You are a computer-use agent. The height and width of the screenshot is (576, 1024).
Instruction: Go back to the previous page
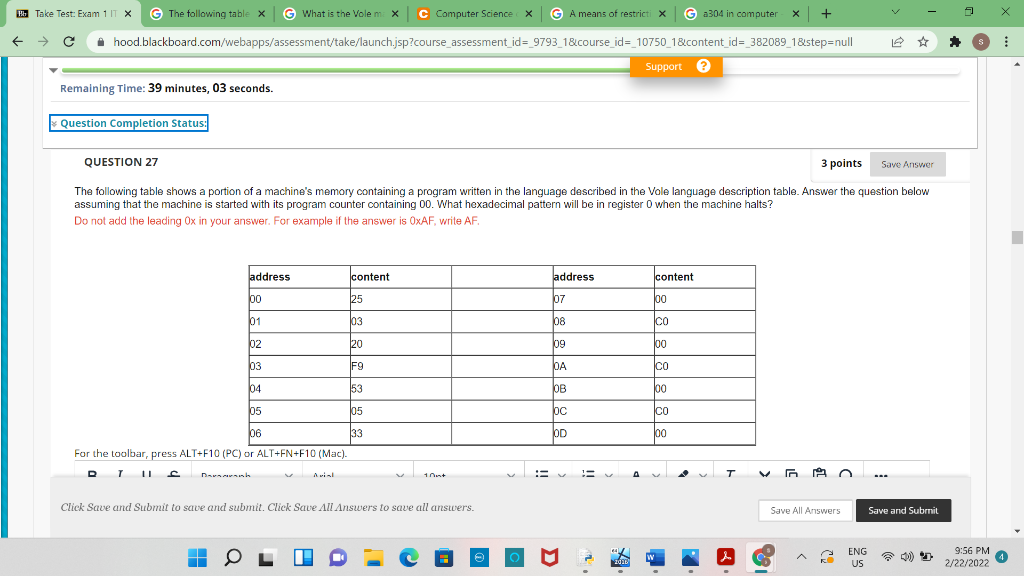click(x=18, y=42)
